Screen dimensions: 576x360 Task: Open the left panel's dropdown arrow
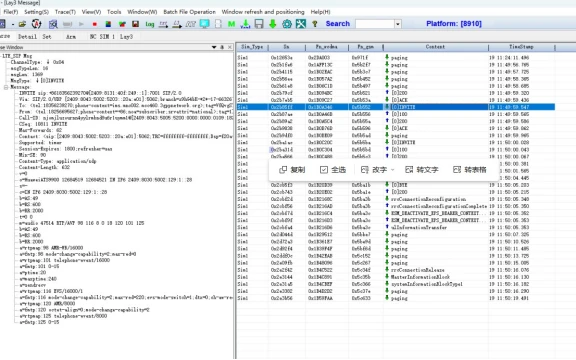click(214, 47)
